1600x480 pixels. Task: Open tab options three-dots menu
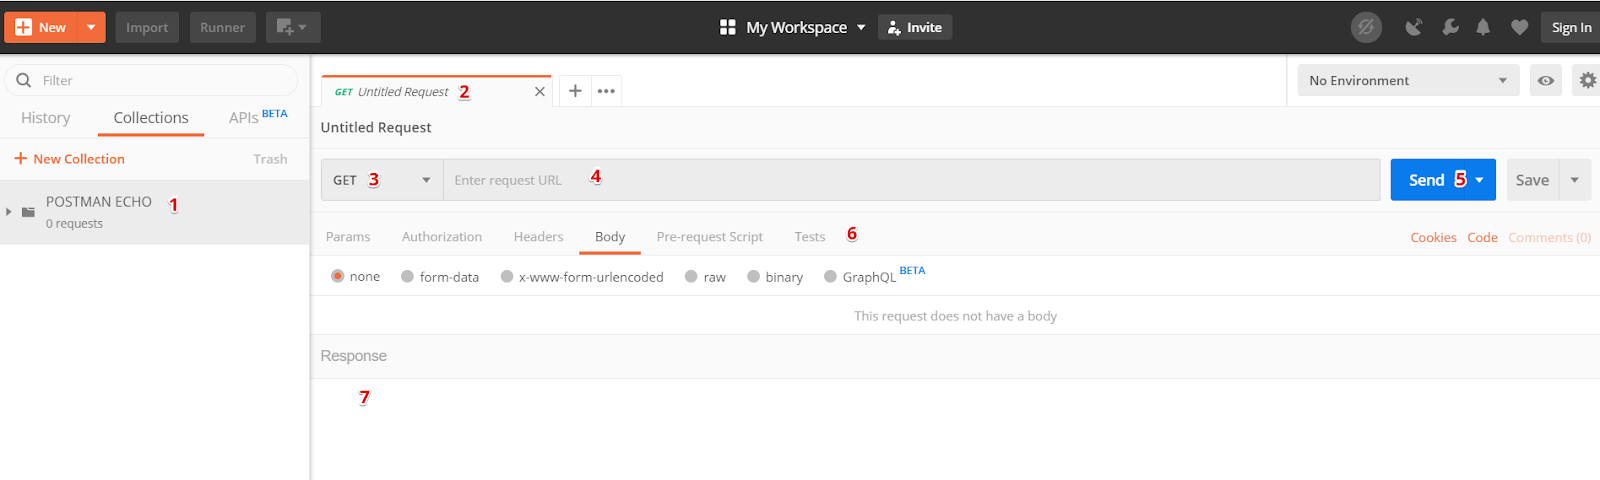pyautogui.click(x=606, y=91)
